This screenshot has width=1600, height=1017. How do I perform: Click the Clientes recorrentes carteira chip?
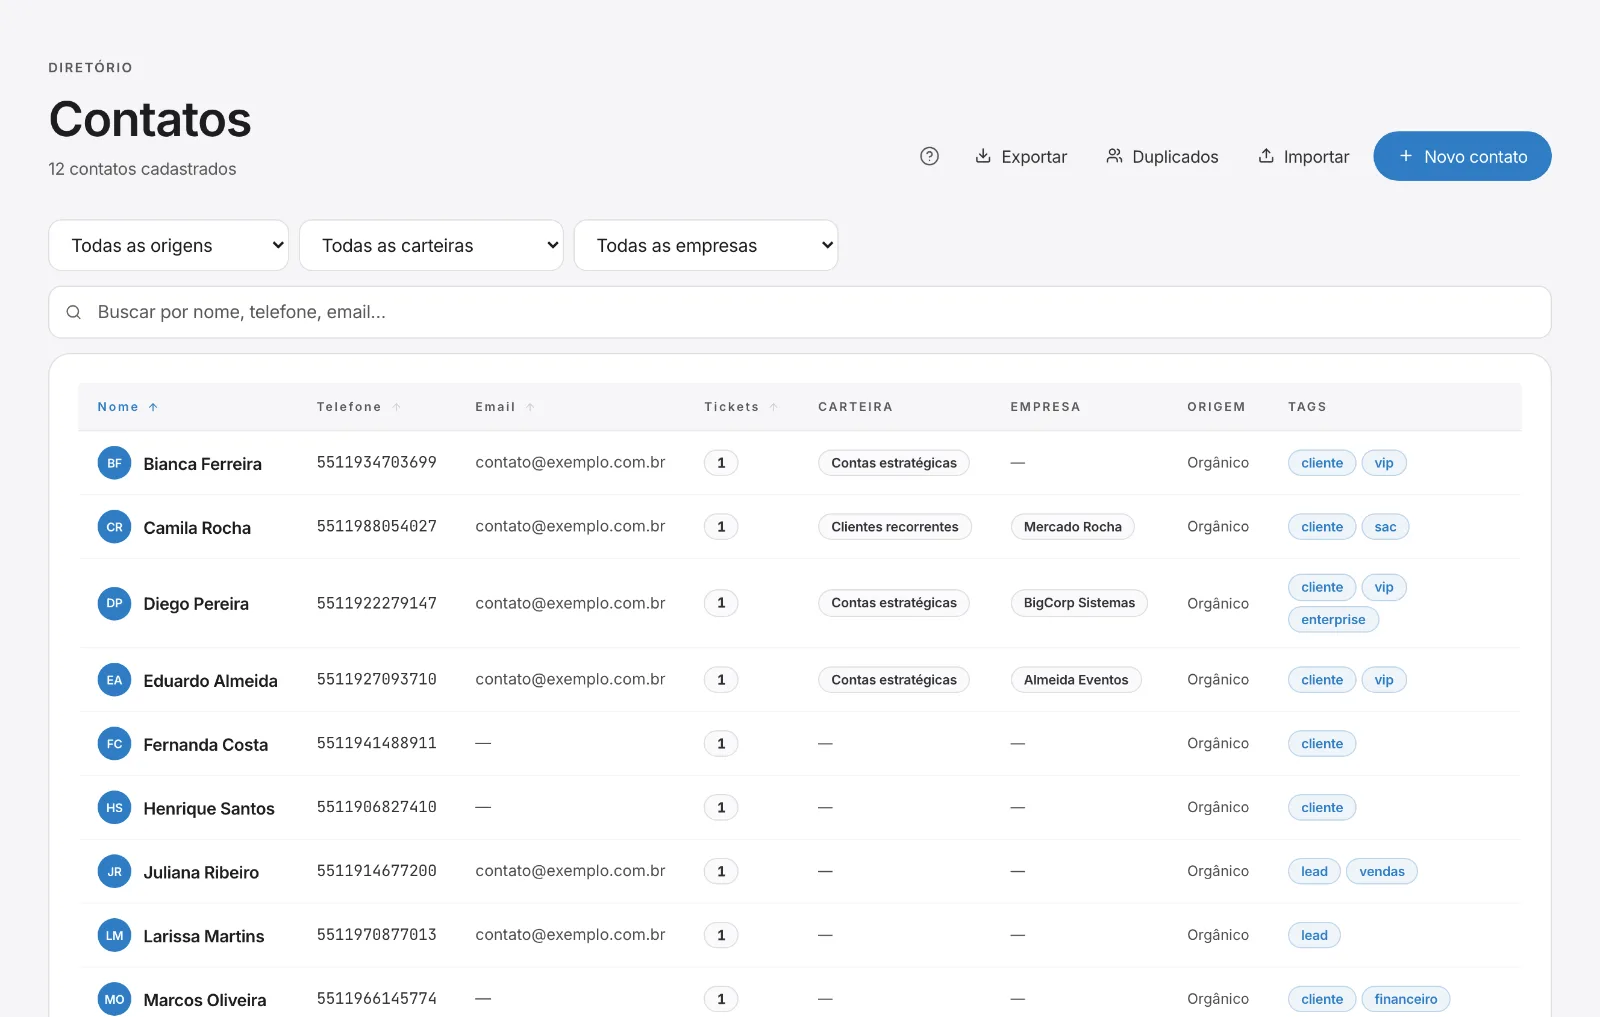[x=895, y=527]
